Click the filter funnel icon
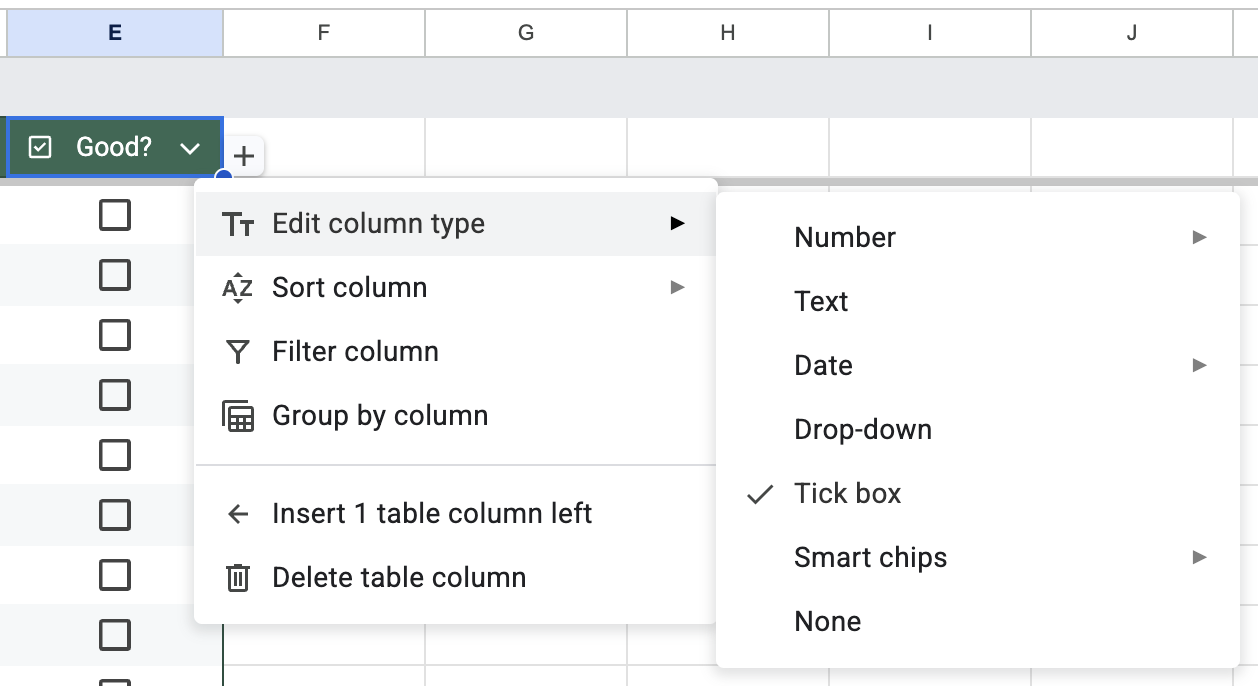This screenshot has height=686, width=1258. click(x=237, y=352)
